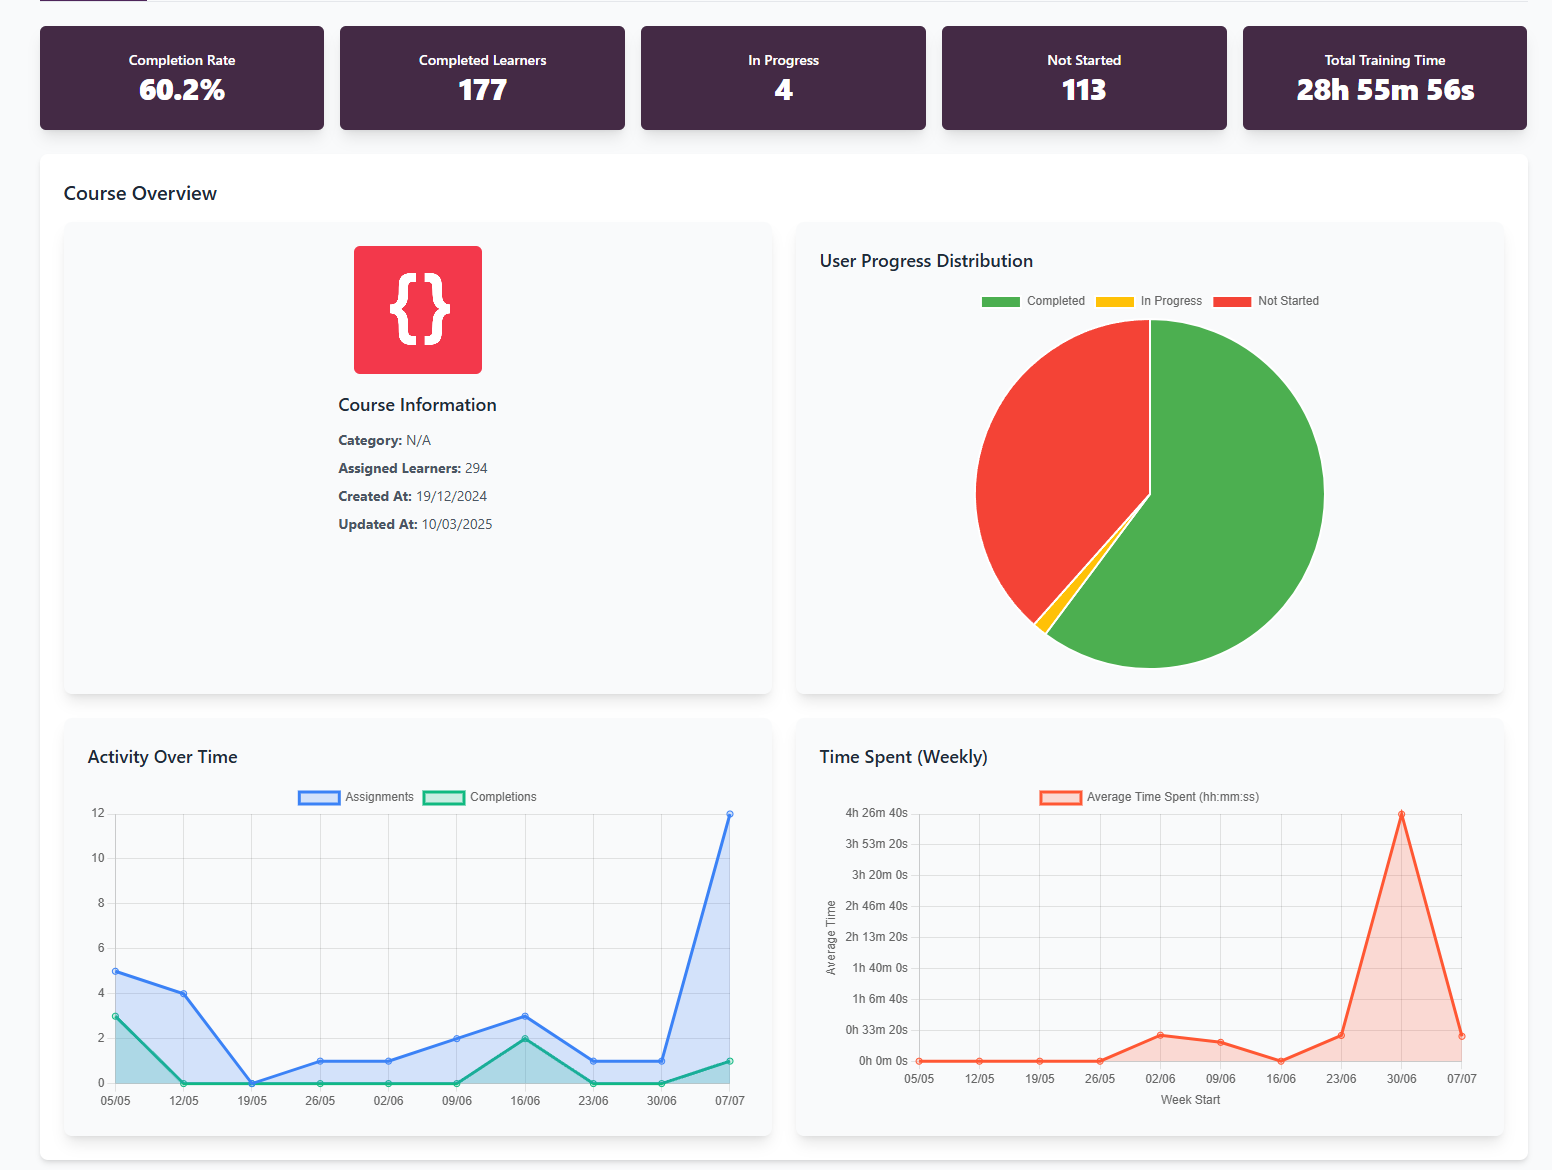
Task: Toggle Average Time Spent legend item
Action: (1150, 797)
